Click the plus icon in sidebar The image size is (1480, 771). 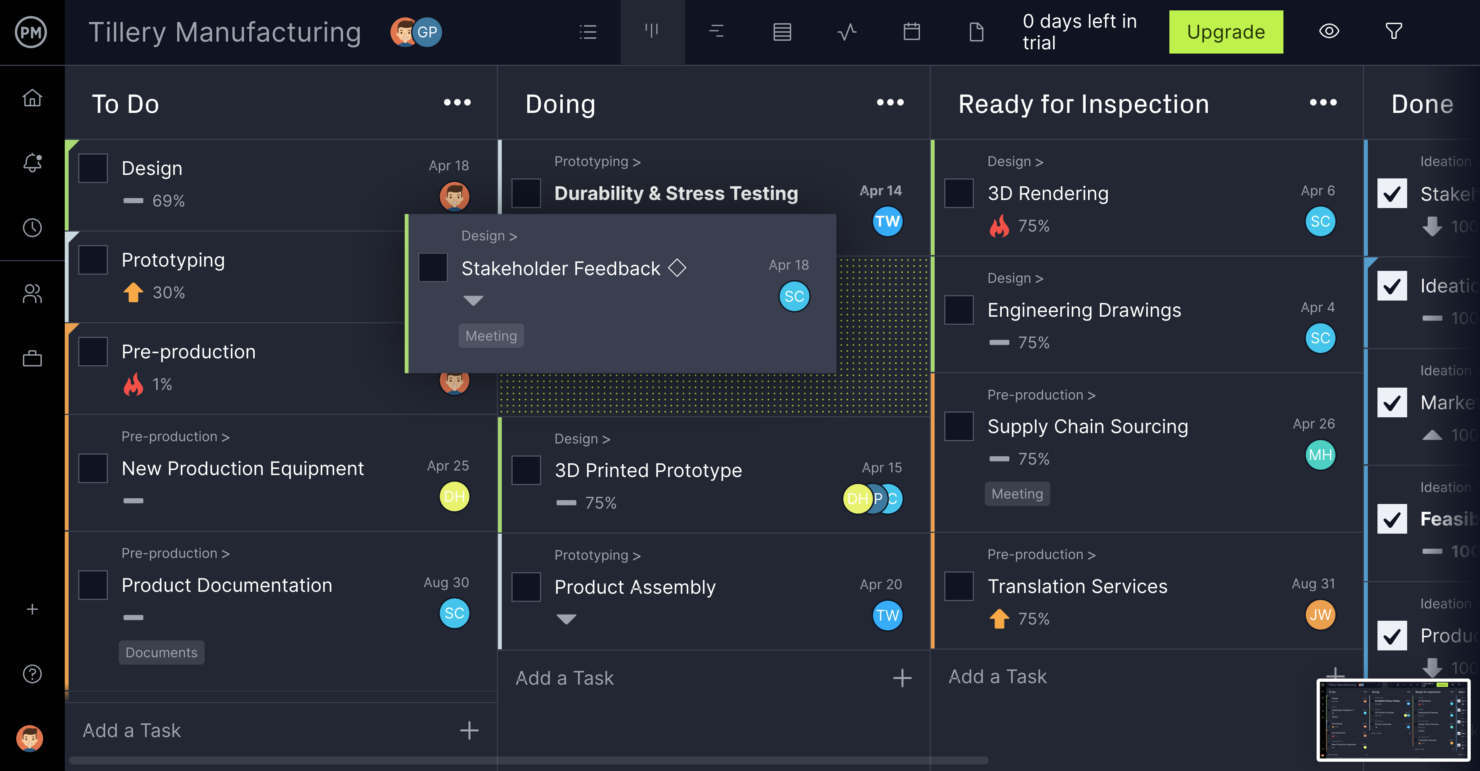[x=32, y=609]
